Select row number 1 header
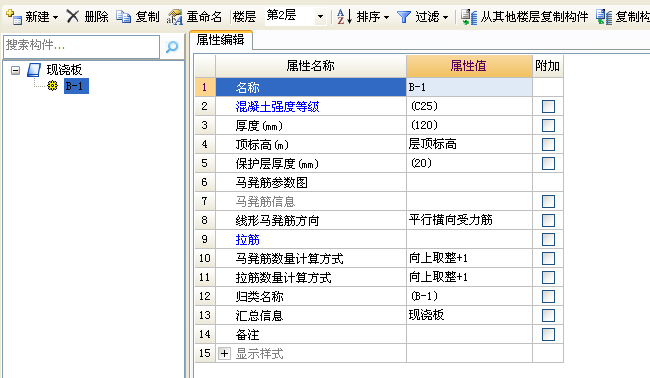Screen dimensions: 650x378 (x=205, y=87)
